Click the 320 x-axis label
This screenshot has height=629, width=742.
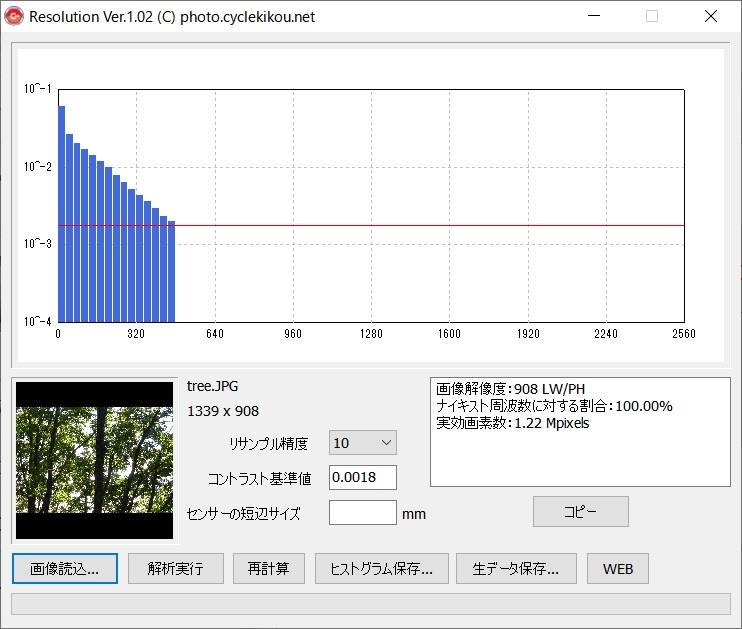click(136, 334)
